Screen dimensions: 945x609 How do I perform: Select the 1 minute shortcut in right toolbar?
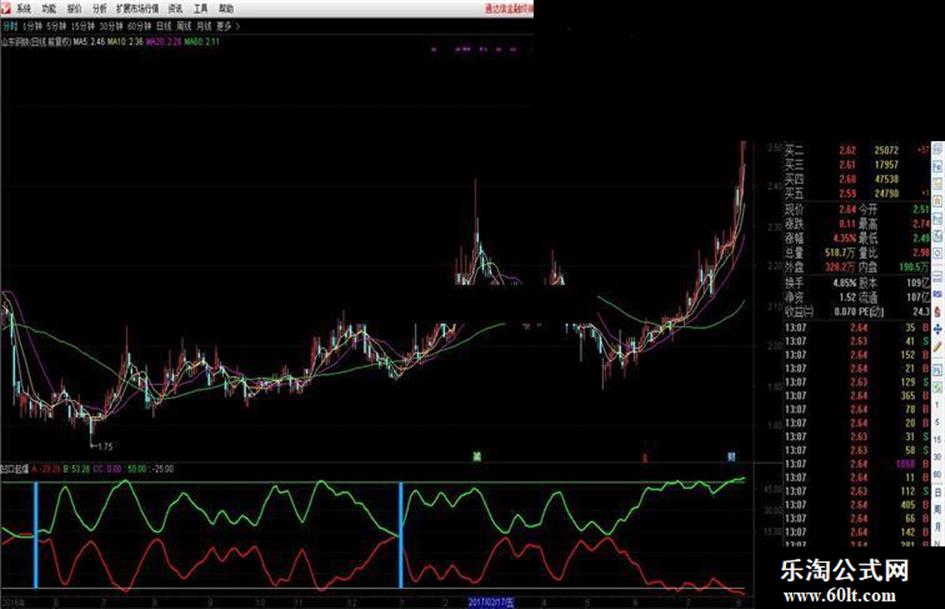tap(938, 405)
